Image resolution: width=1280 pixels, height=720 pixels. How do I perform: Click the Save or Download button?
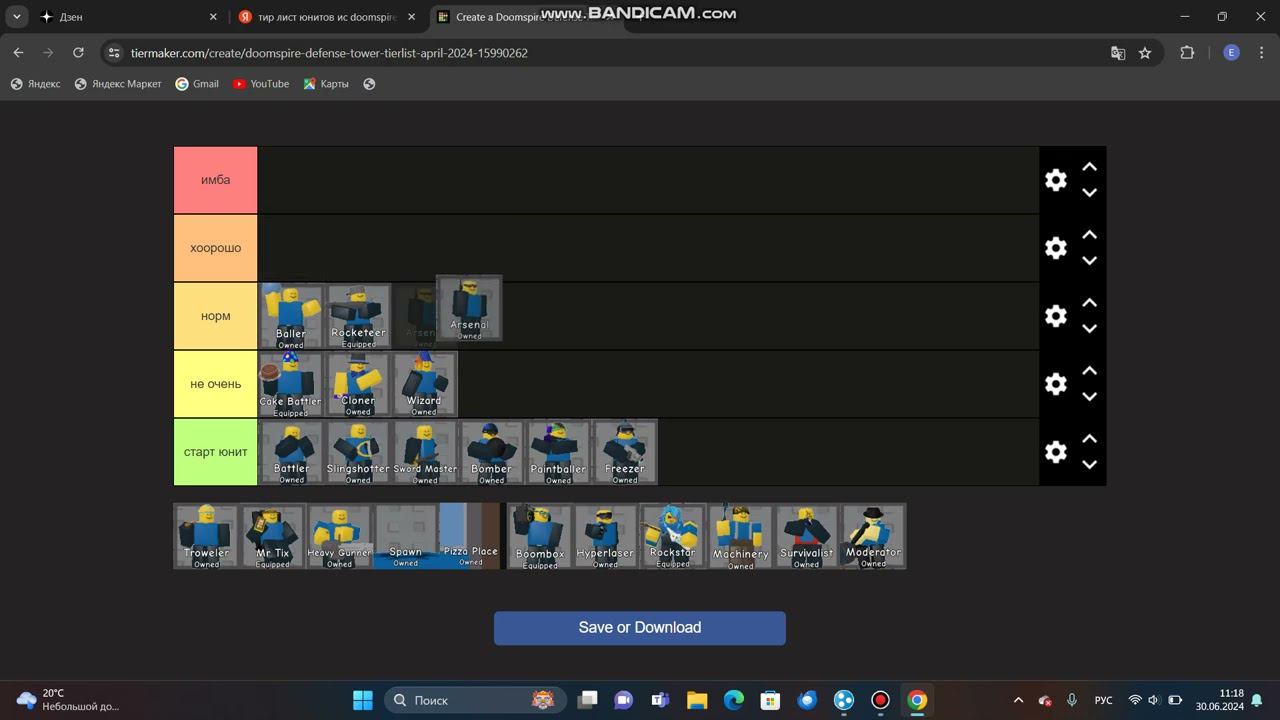point(639,628)
